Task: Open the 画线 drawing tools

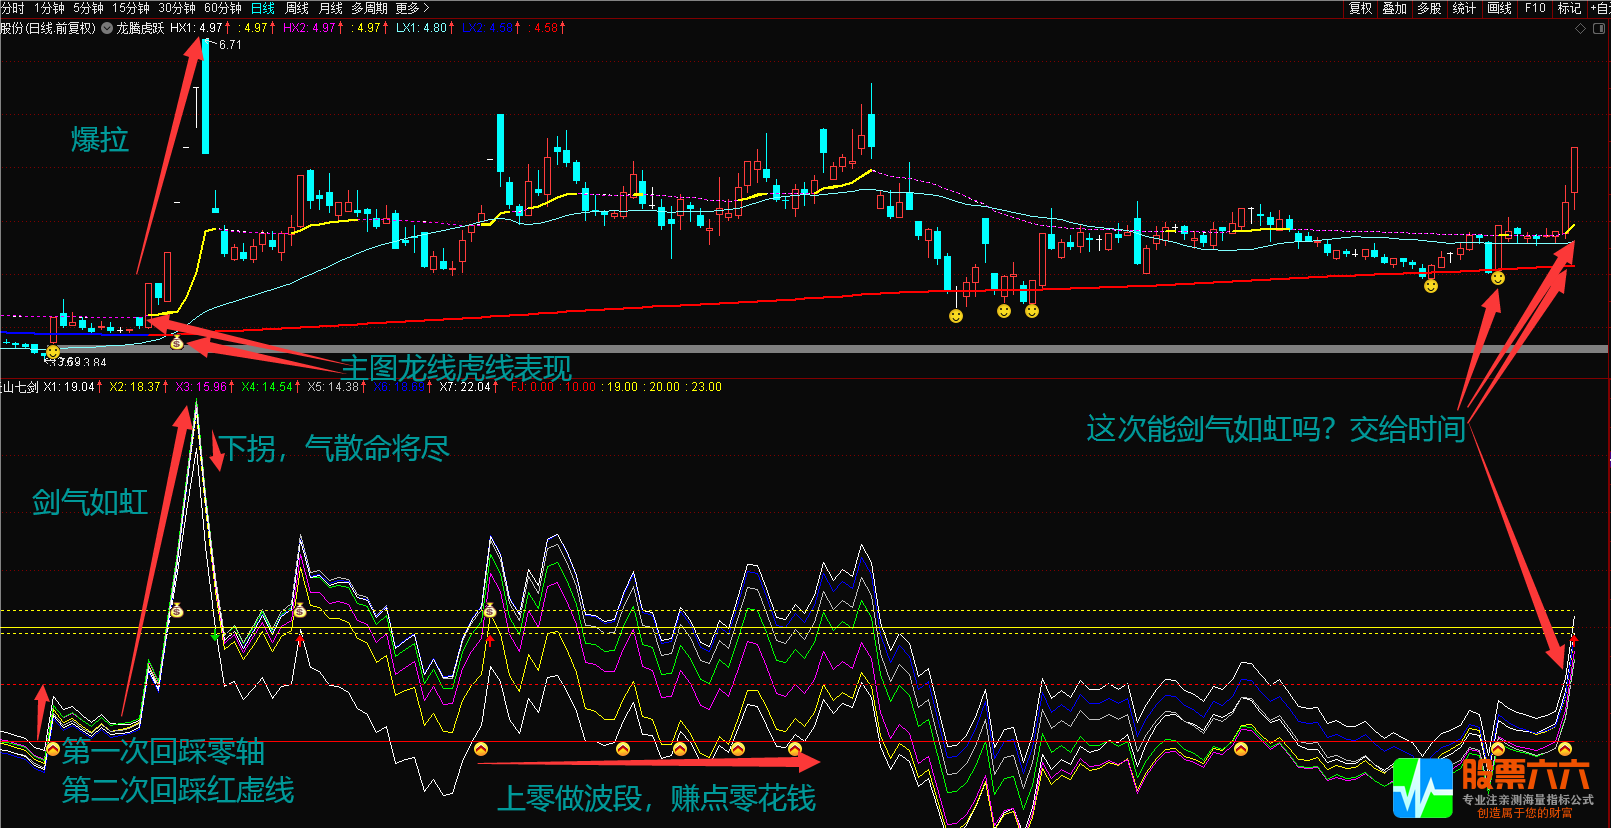Action: coord(1499,8)
